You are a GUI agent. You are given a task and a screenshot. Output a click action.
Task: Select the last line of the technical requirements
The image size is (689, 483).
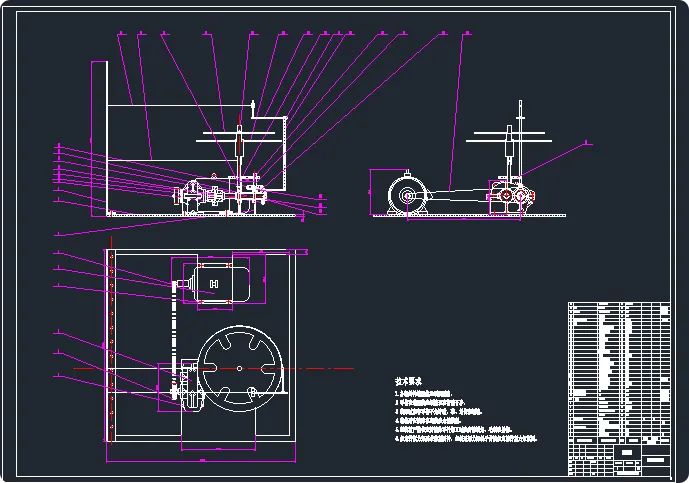466,439
